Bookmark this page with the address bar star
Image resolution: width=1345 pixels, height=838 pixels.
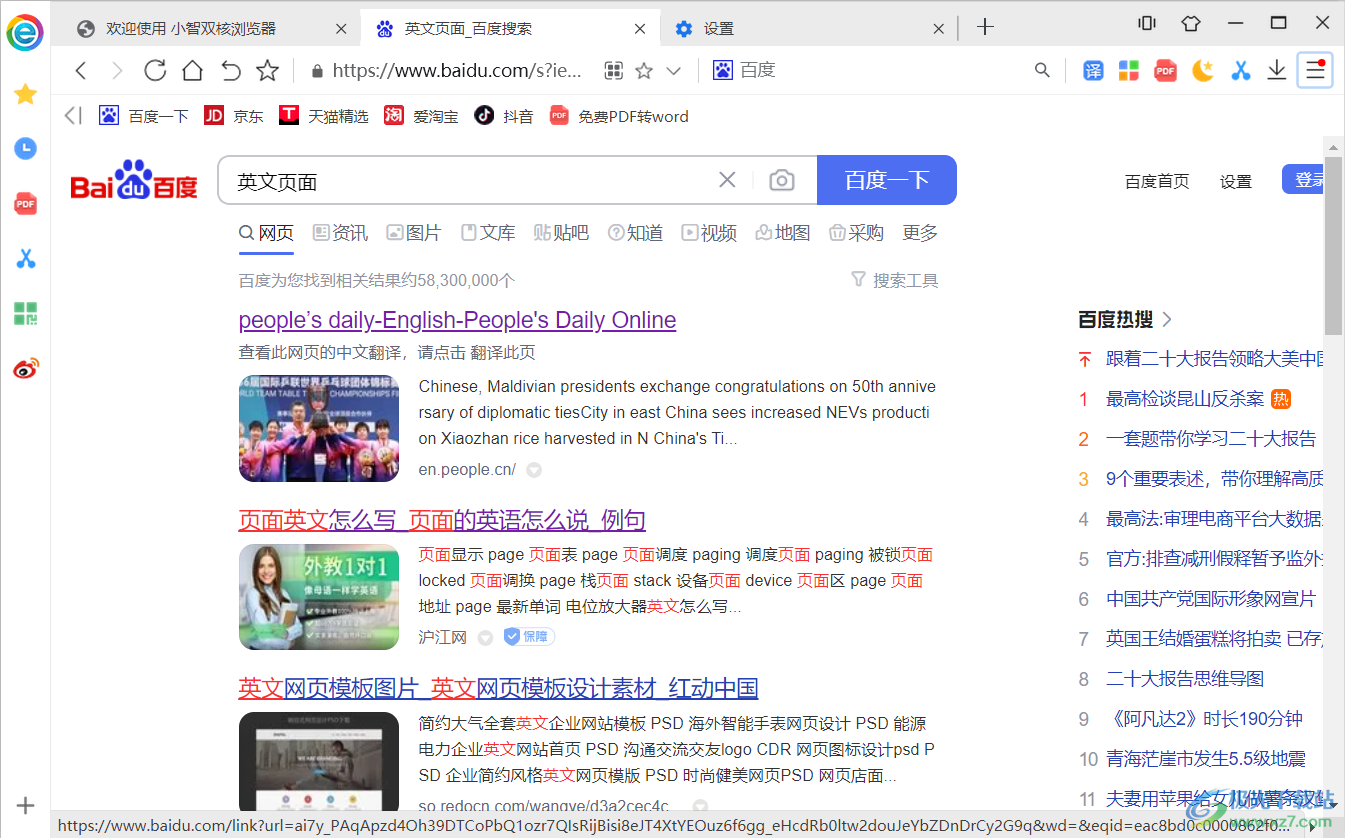pyautogui.click(x=644, y=70)
